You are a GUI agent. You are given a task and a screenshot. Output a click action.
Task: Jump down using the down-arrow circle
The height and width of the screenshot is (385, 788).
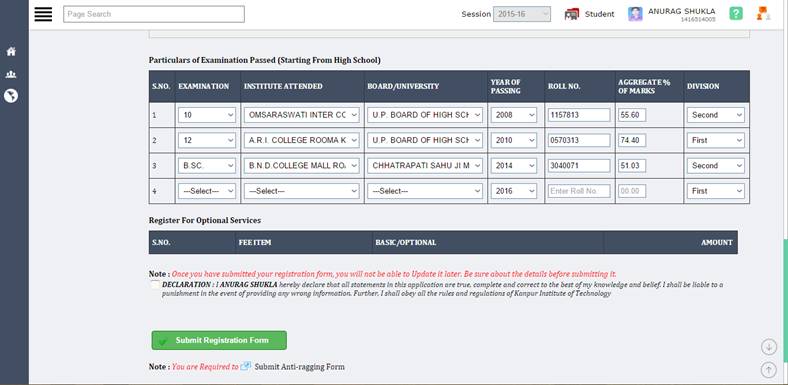coord(768,347)
